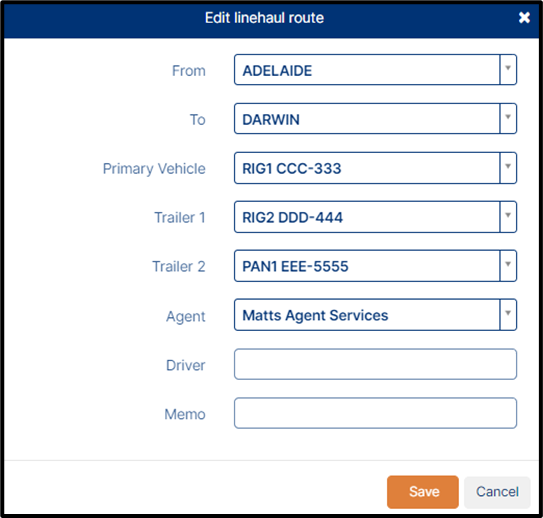The image size is (543, 518).
Task: Focus the empty Memo text box
Action: point(375,413)
